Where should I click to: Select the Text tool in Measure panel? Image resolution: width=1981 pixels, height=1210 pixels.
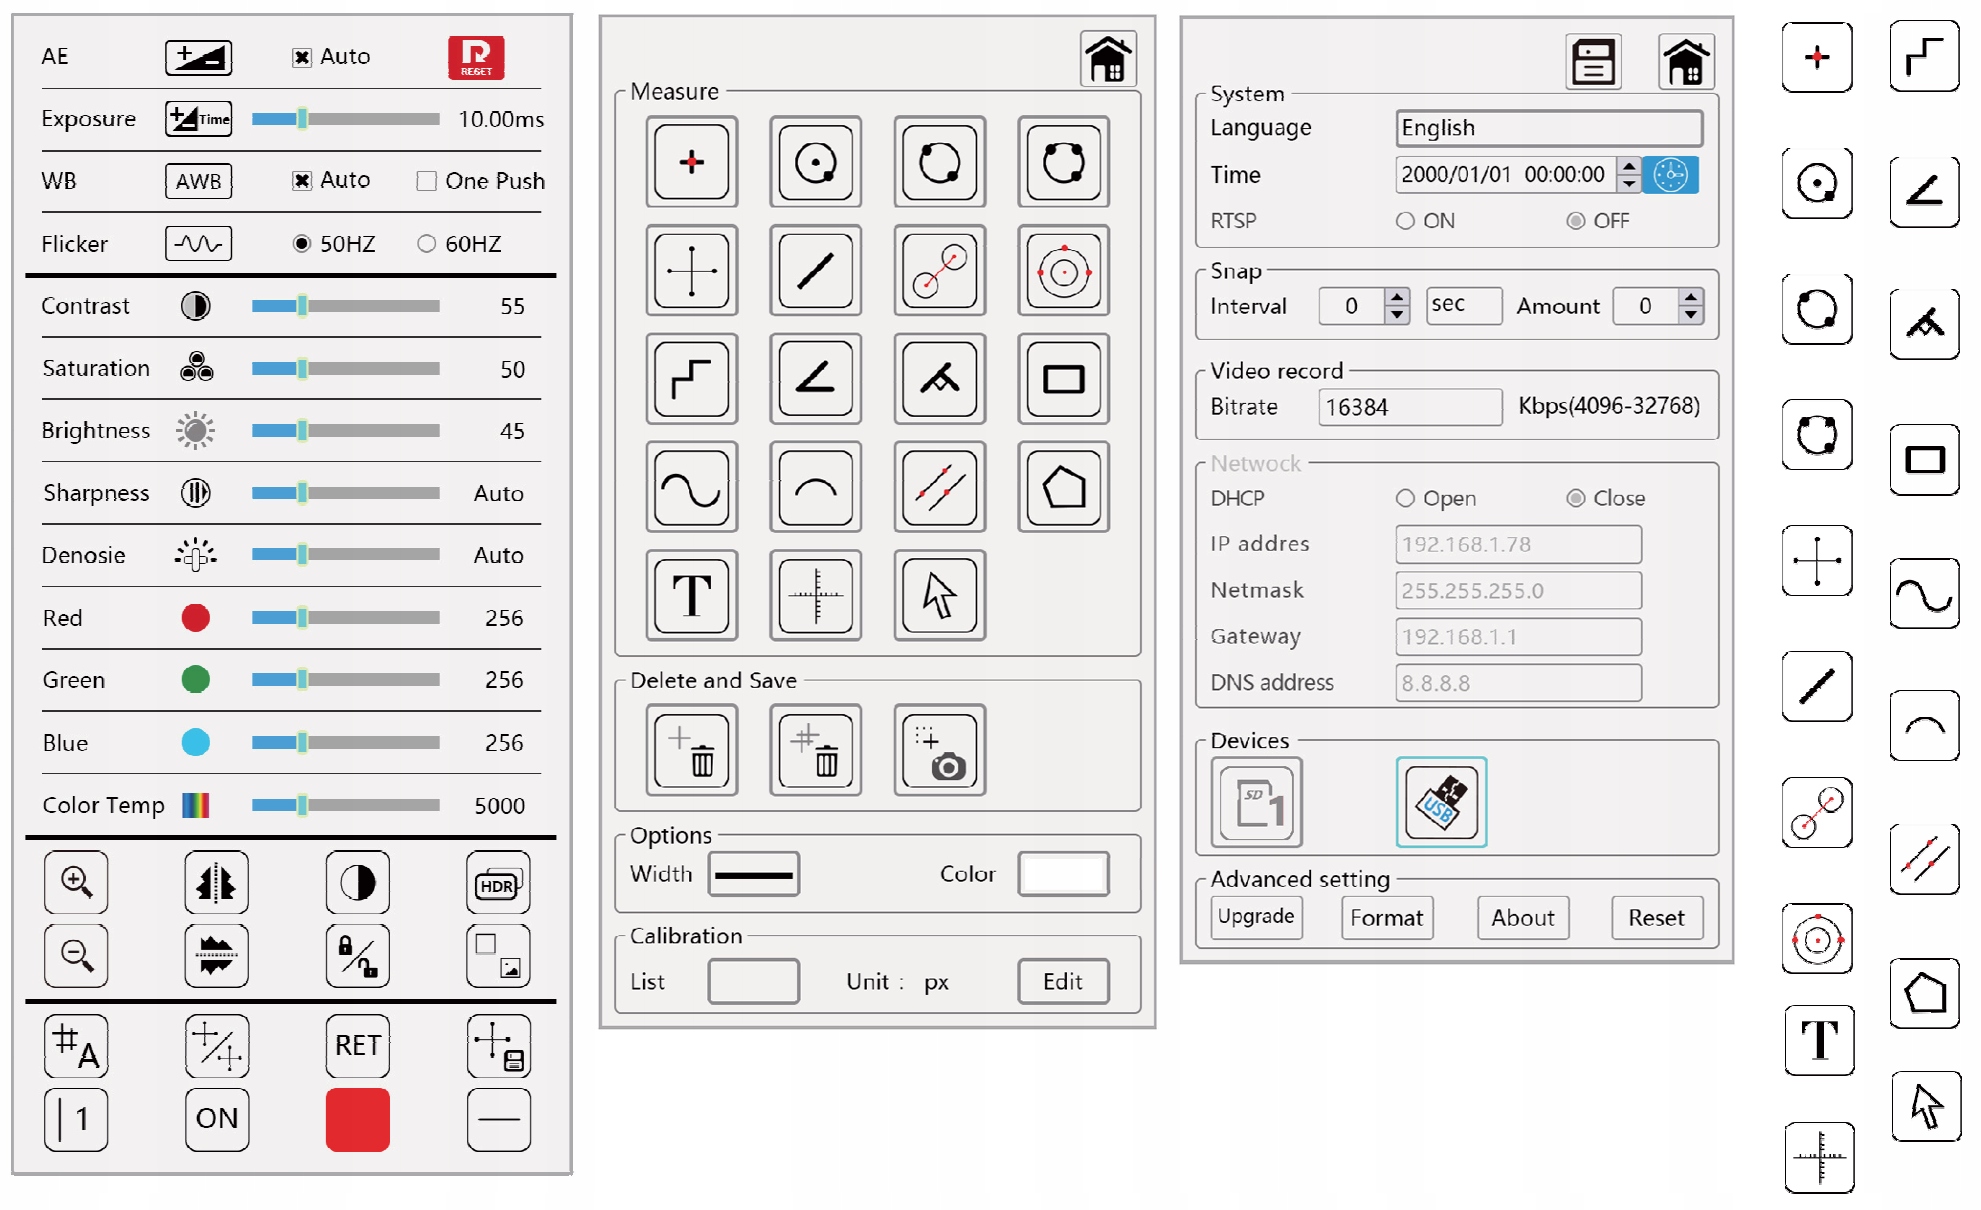coord(692,596)
